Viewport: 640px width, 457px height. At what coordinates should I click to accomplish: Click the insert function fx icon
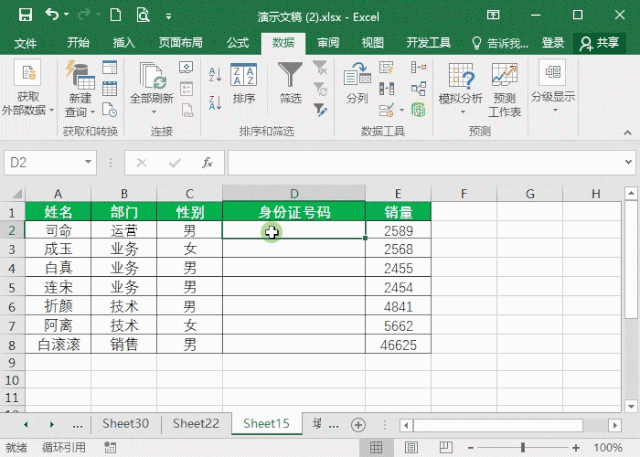tap(207, 162)
